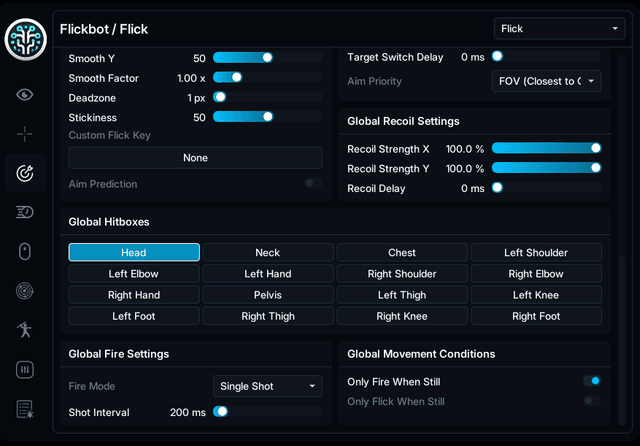Select the Right Shoulder hitbox
Screen dimensions: 640x446
click(x=402, y=274)
